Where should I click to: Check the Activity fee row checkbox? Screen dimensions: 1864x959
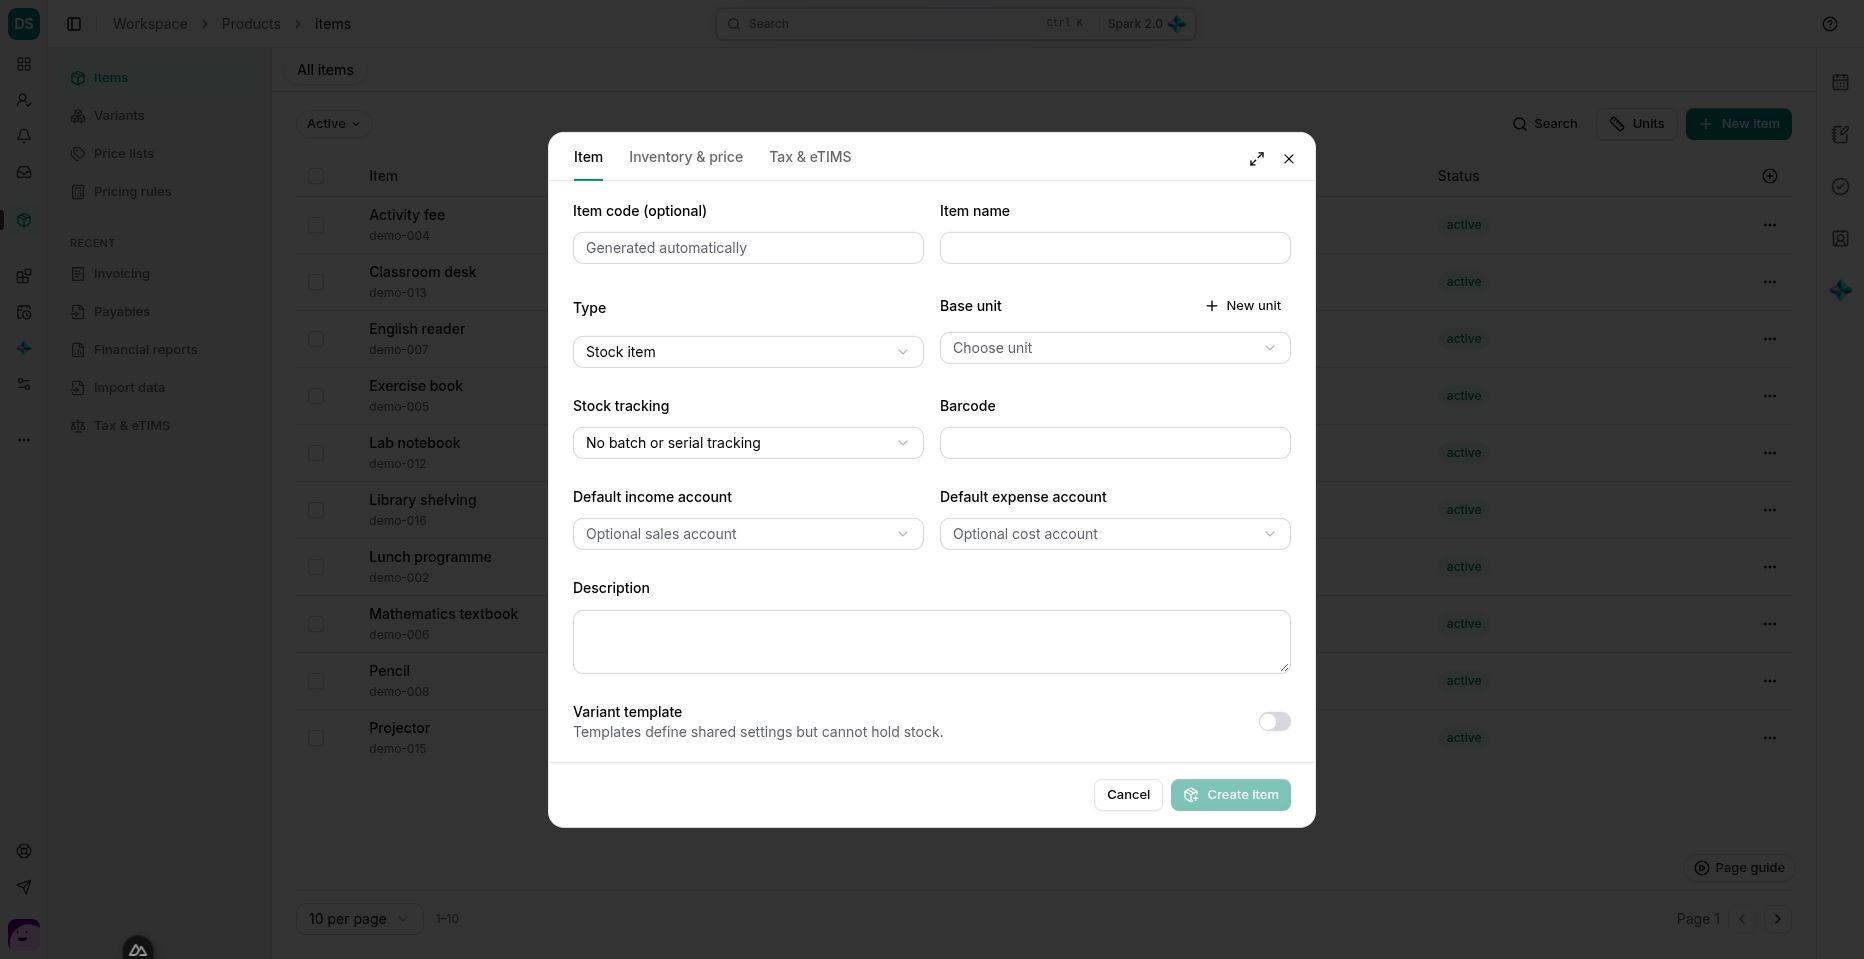click(x=316, y=225)
